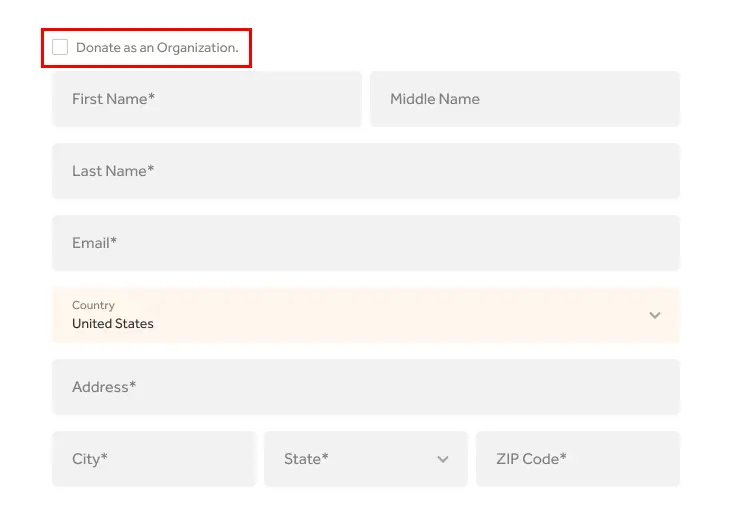The height and width of the screenshot is (525, 732).
Task: Click the 'Email*' placeholder text
Action: pos(94,243)
